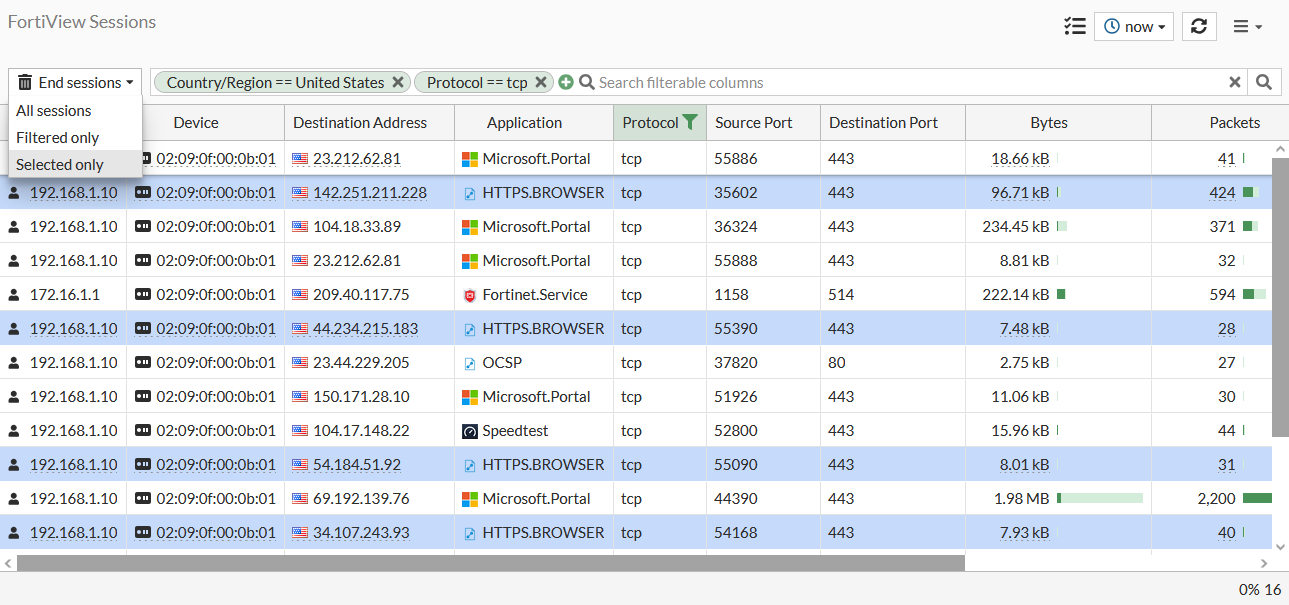Click the HTTPS.BROWSER icon on the 142.251.211.228 row
The width and height of the screenshot is (1289, 605).
tap(470, 192)
